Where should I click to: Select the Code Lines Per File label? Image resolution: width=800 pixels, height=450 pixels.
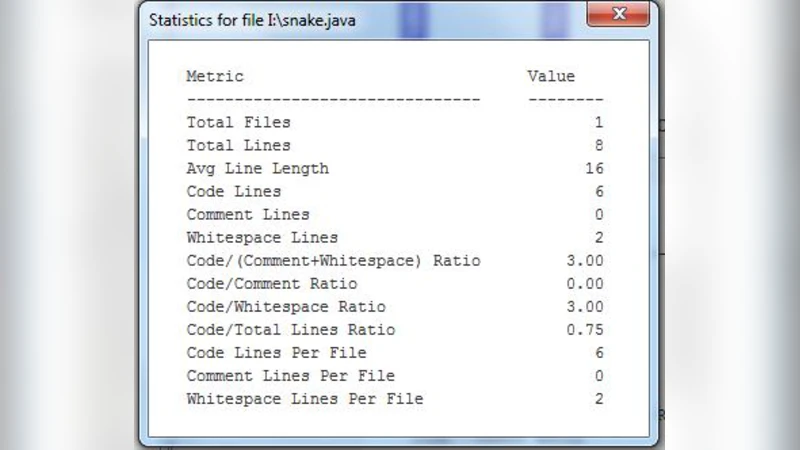click(276, 353)
